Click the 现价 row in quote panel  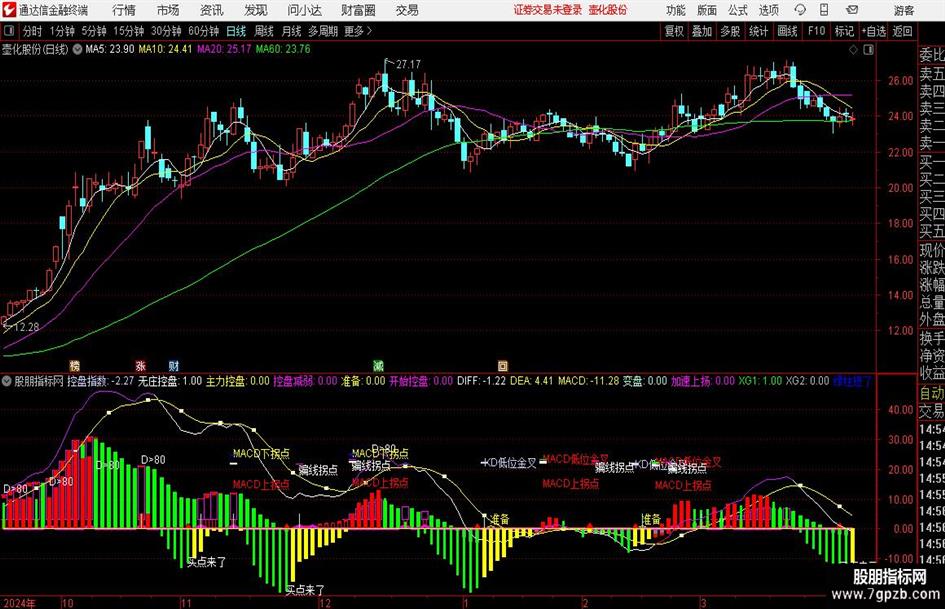pos(932,250)
